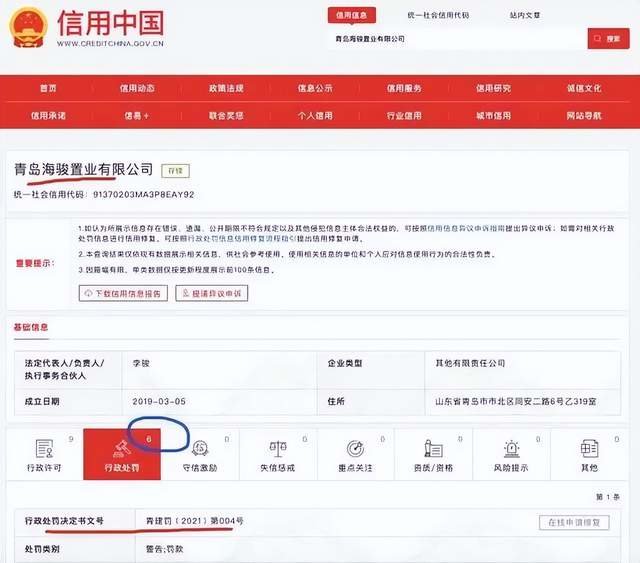The image size is (640, 563).
Task: Open the 信用动态 navigation item
Action: point(137,88)
